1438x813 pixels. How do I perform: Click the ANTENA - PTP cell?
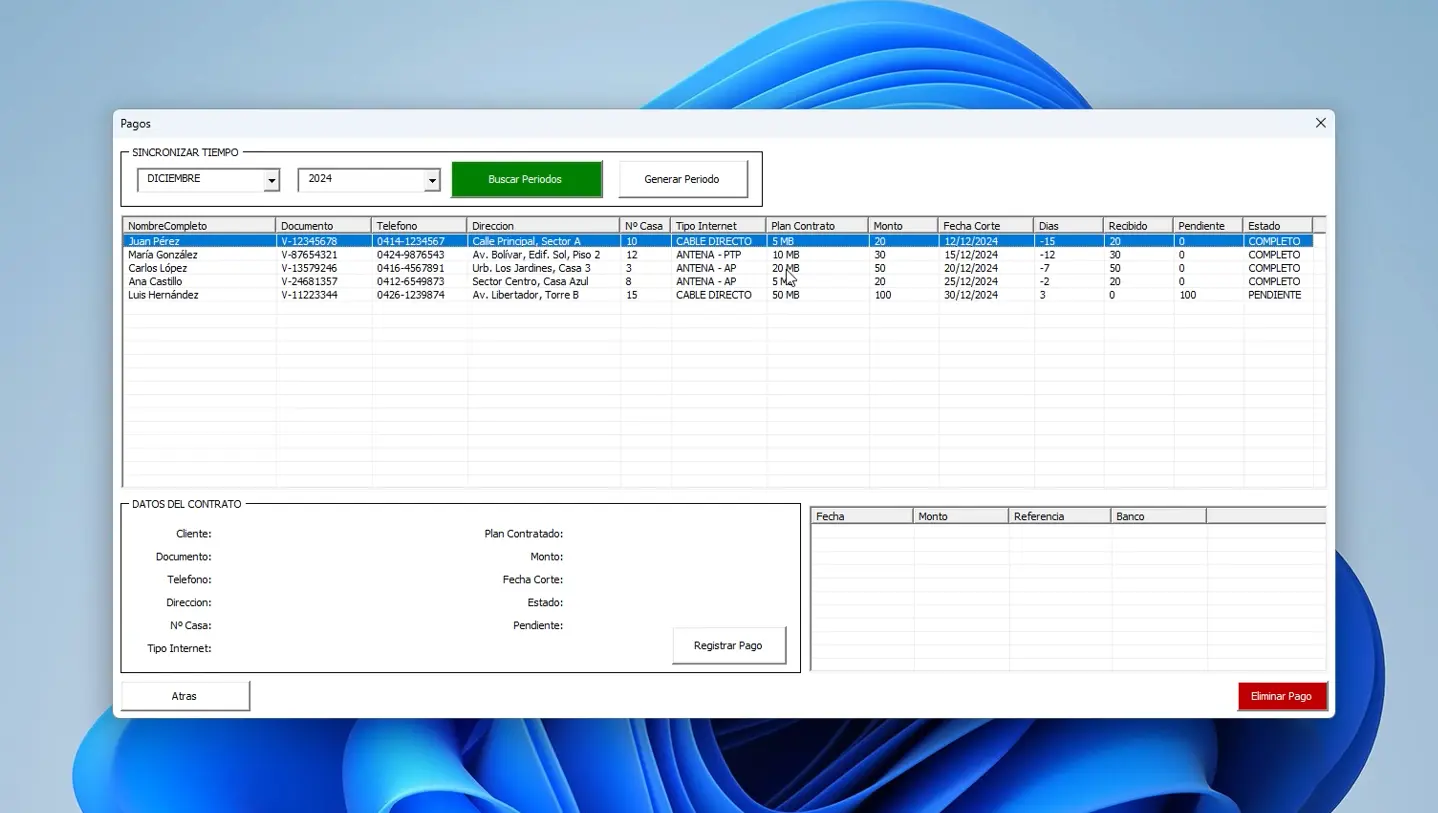708,255
